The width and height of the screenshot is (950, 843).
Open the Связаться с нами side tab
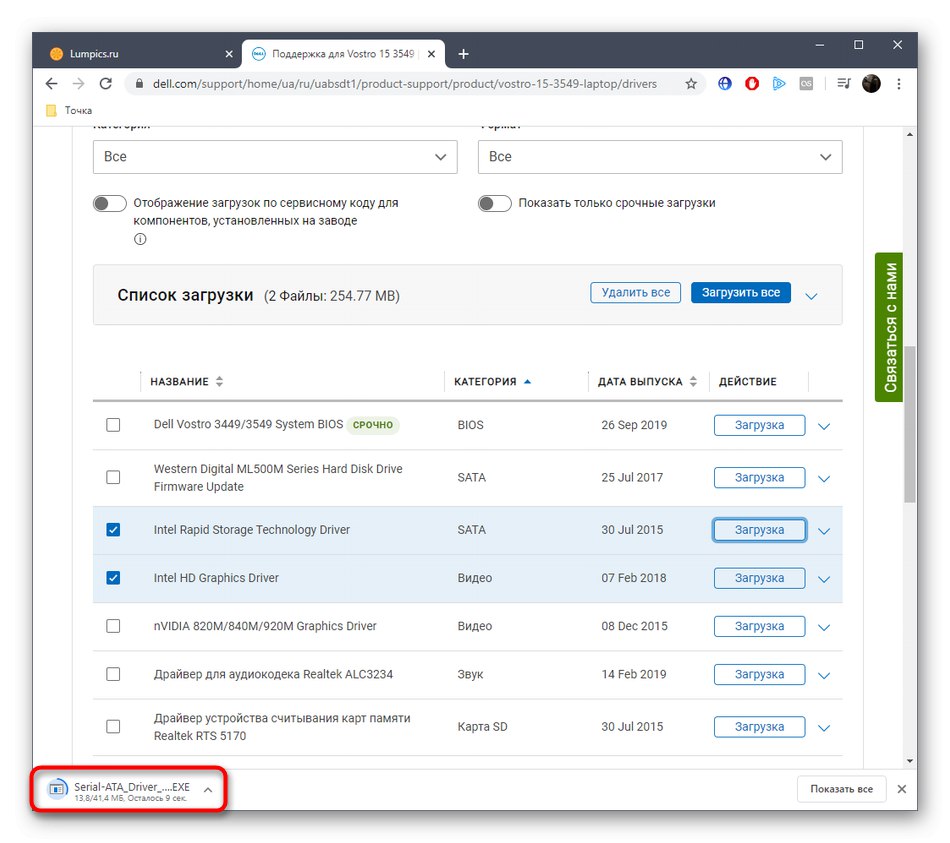pyautogui.click(x=889, y=327)
